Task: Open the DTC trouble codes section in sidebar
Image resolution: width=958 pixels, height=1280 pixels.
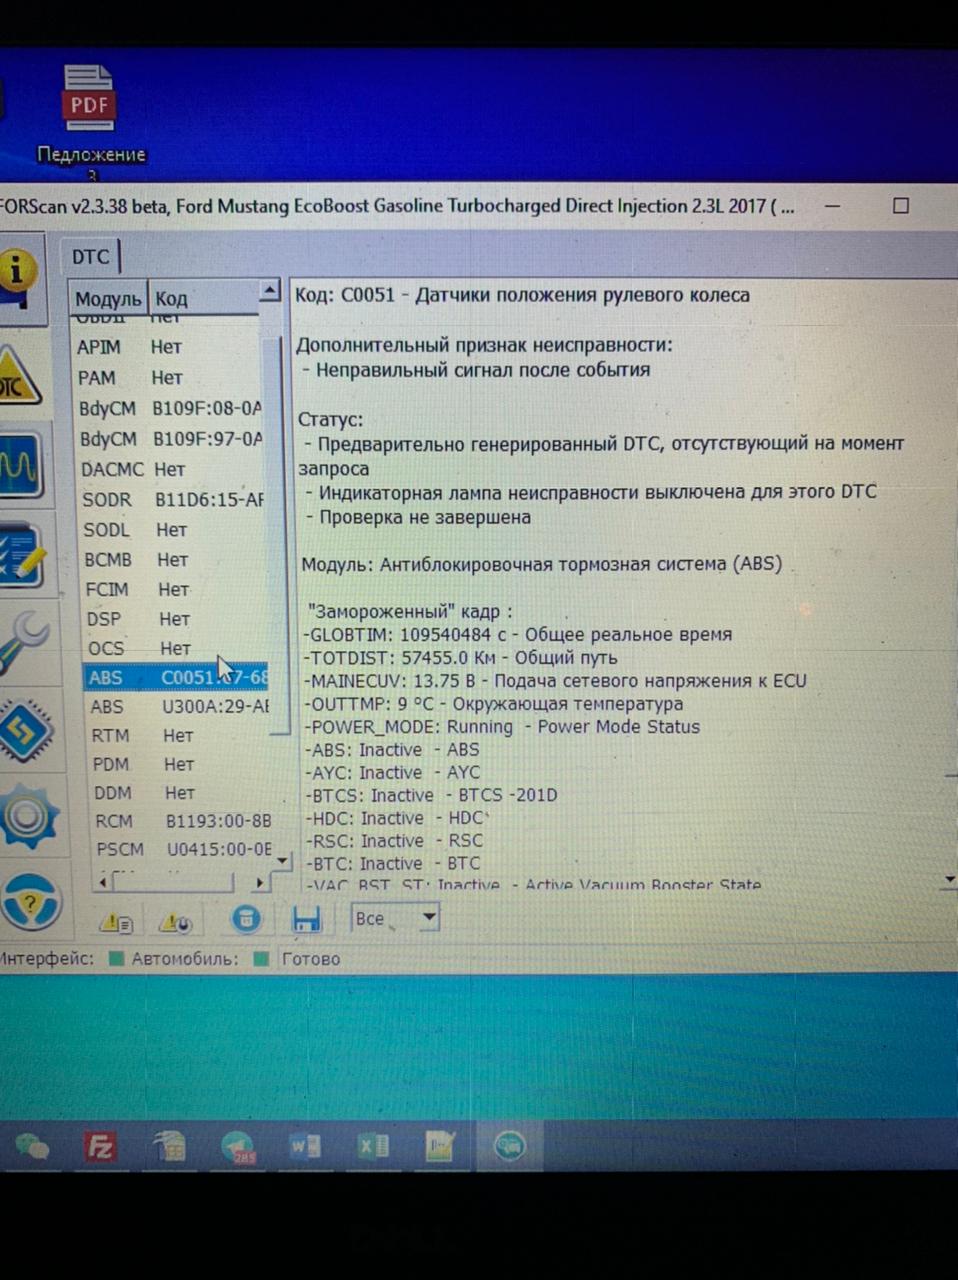Action: 18,380
